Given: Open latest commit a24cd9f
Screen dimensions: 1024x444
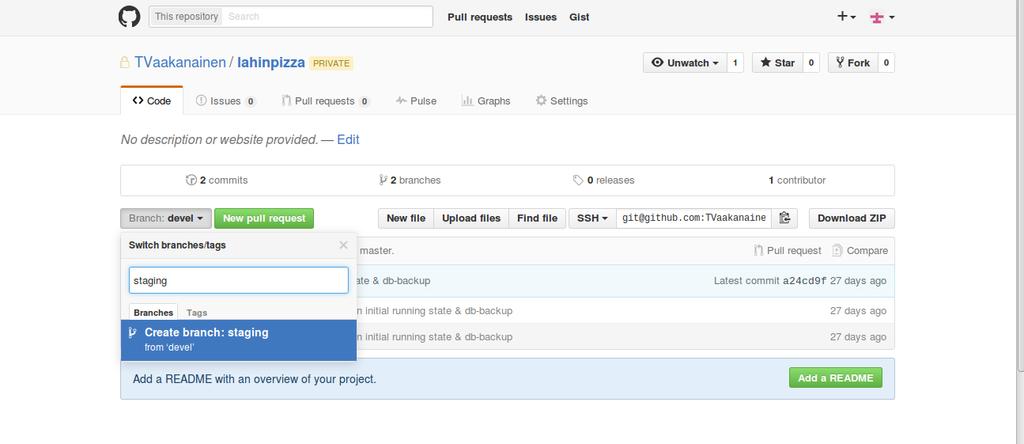Looking at the screenshot, I should (805, 281).
